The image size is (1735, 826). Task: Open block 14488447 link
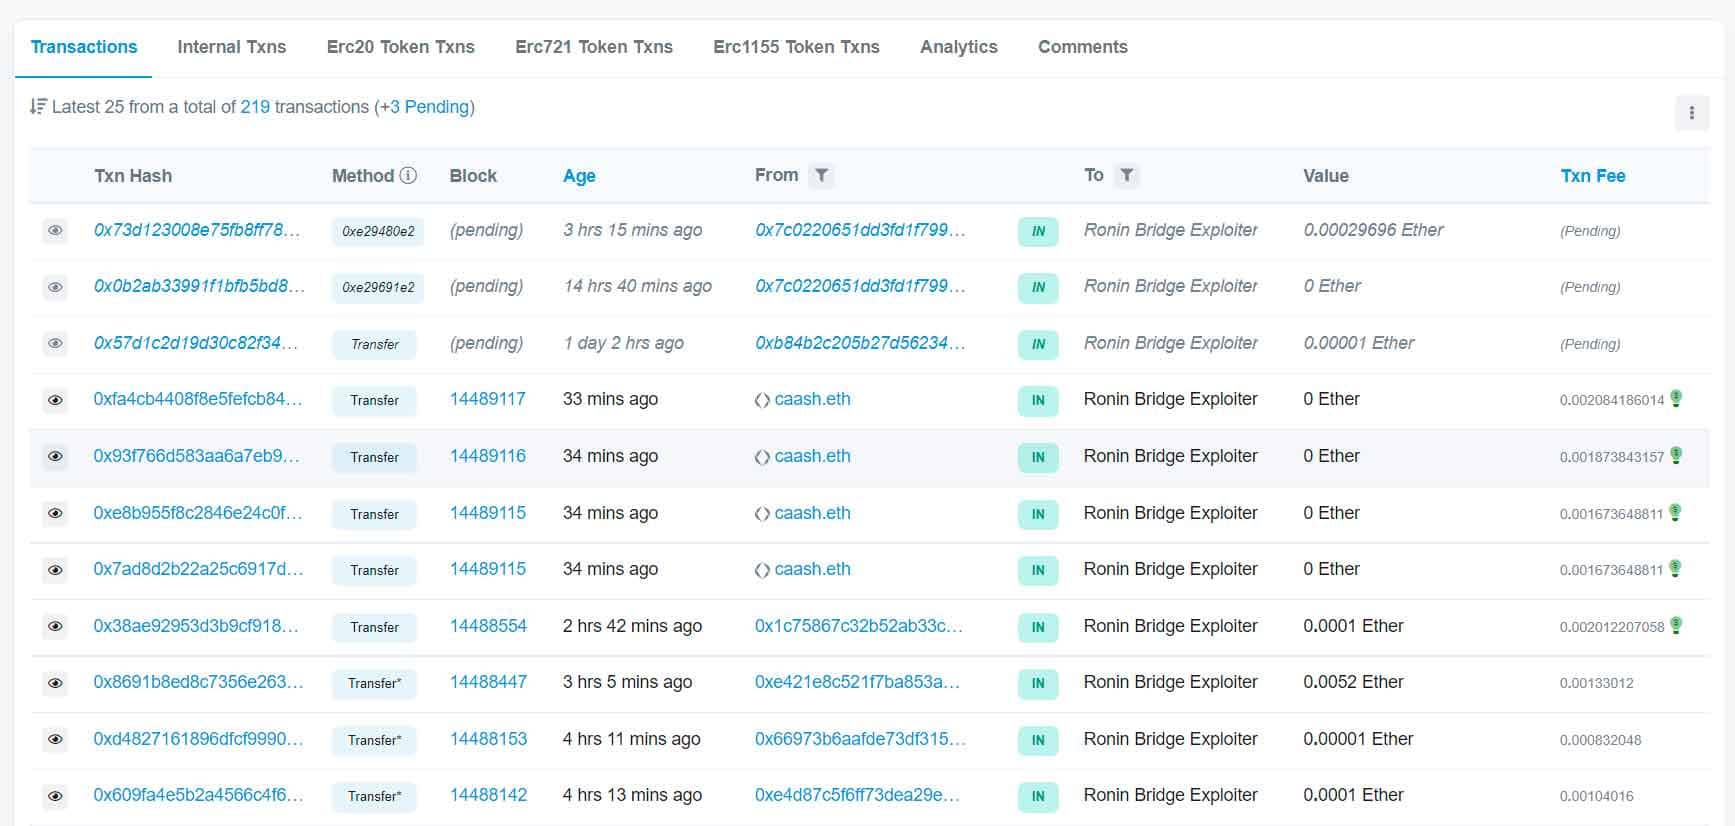(x=488, y=682)
